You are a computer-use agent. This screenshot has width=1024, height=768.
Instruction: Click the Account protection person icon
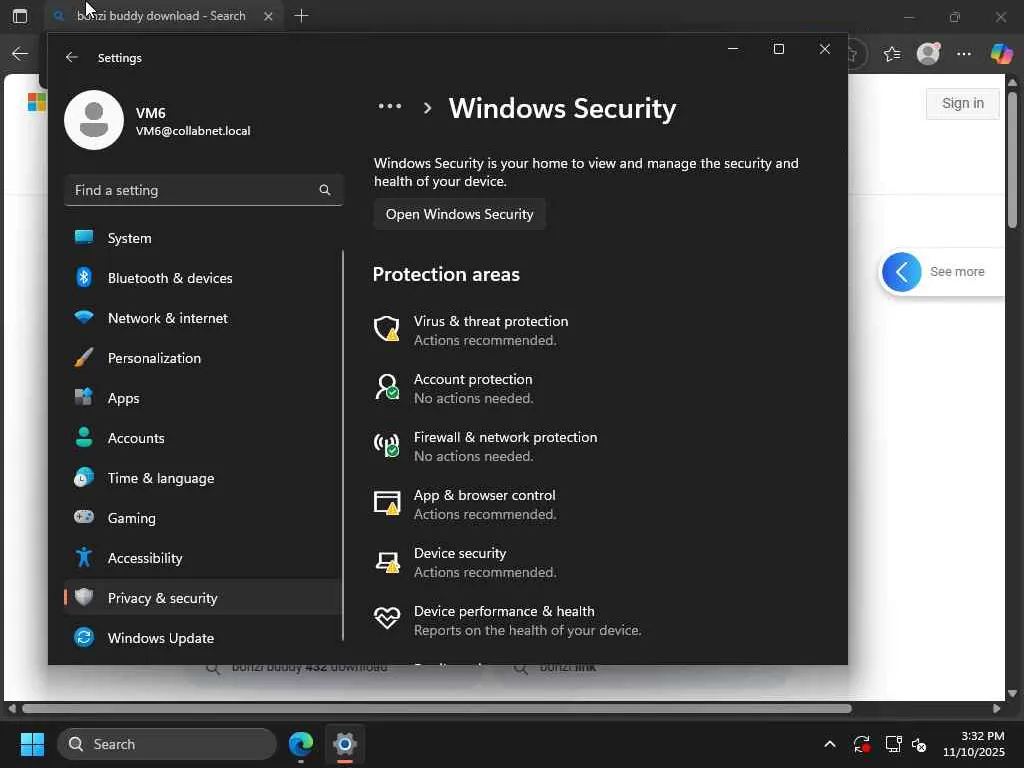click(387, 387)
